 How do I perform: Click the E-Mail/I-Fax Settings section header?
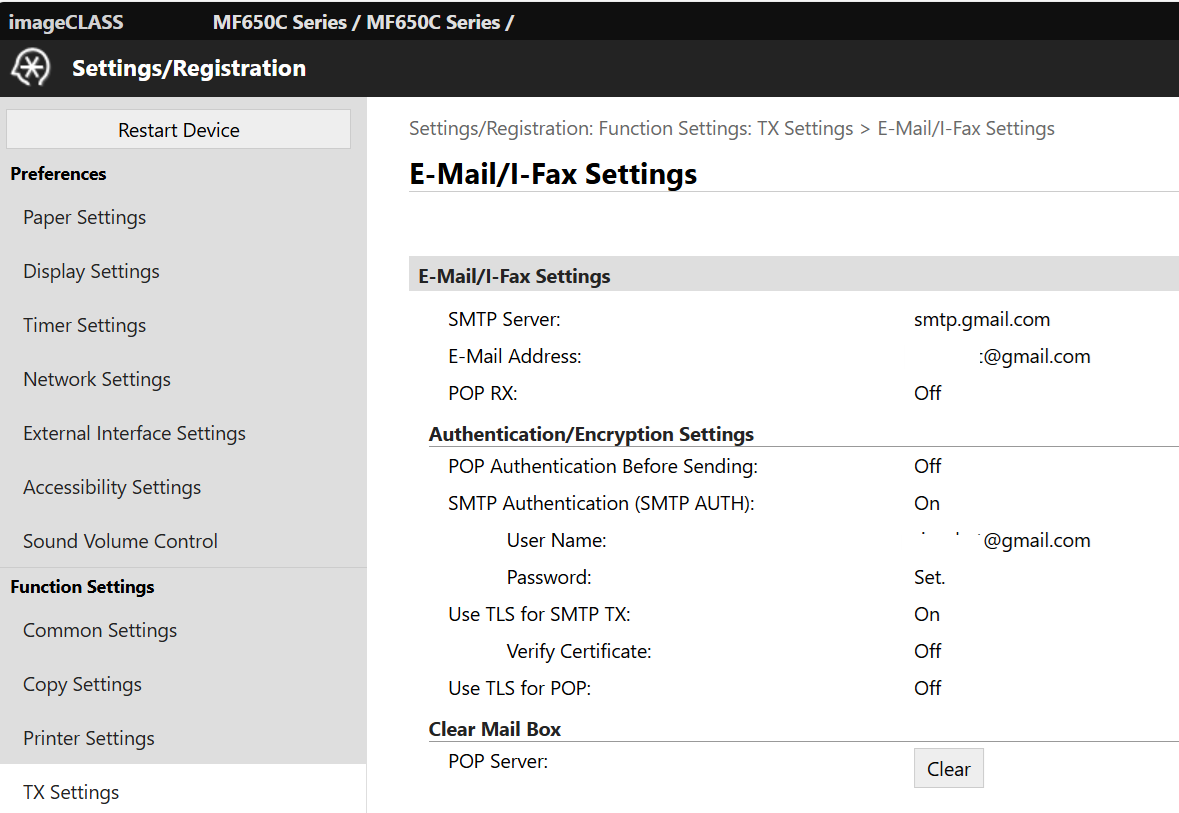coord(514,277)
